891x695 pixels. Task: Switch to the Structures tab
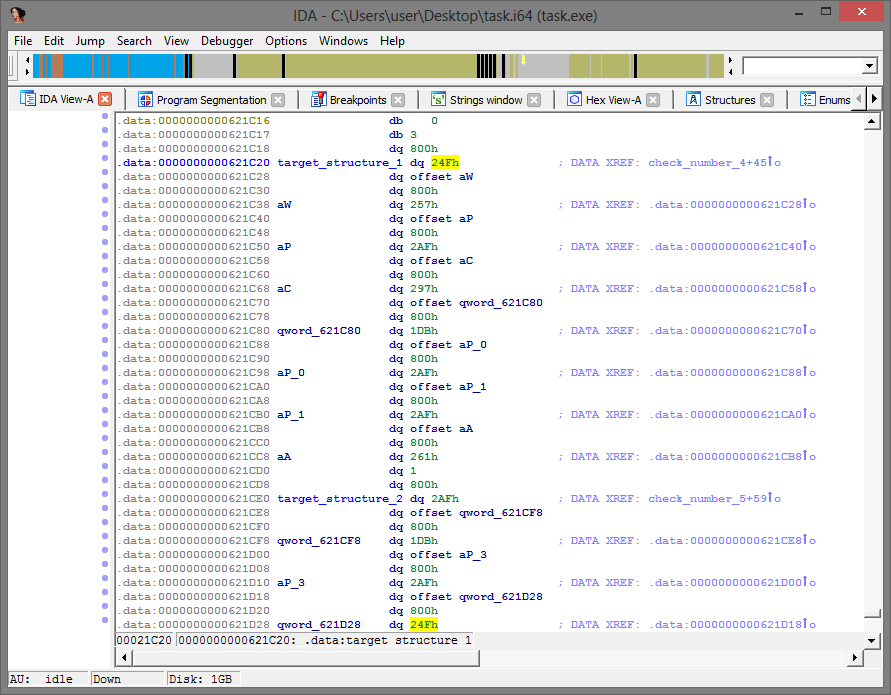coord(729,100)
